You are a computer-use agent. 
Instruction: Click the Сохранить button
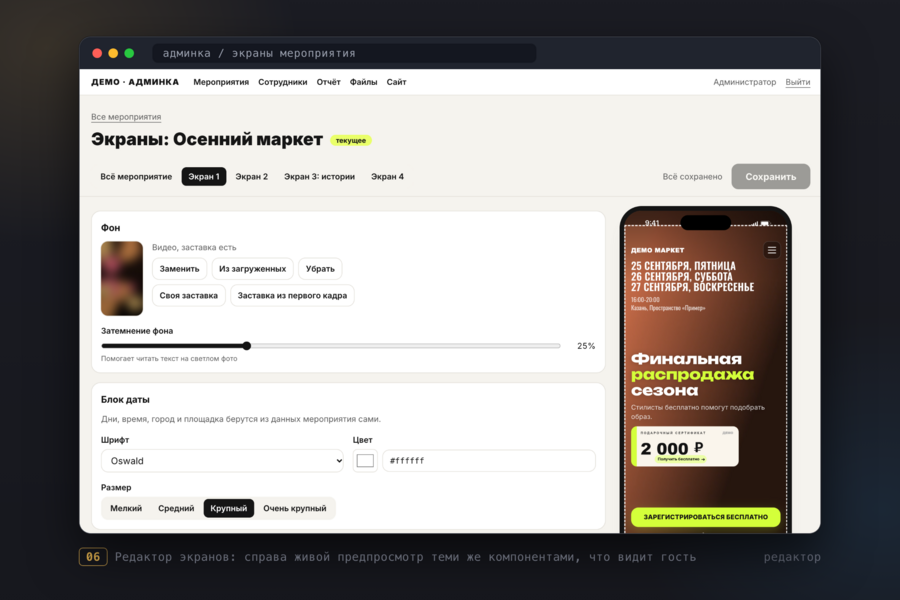coord(770,177)
